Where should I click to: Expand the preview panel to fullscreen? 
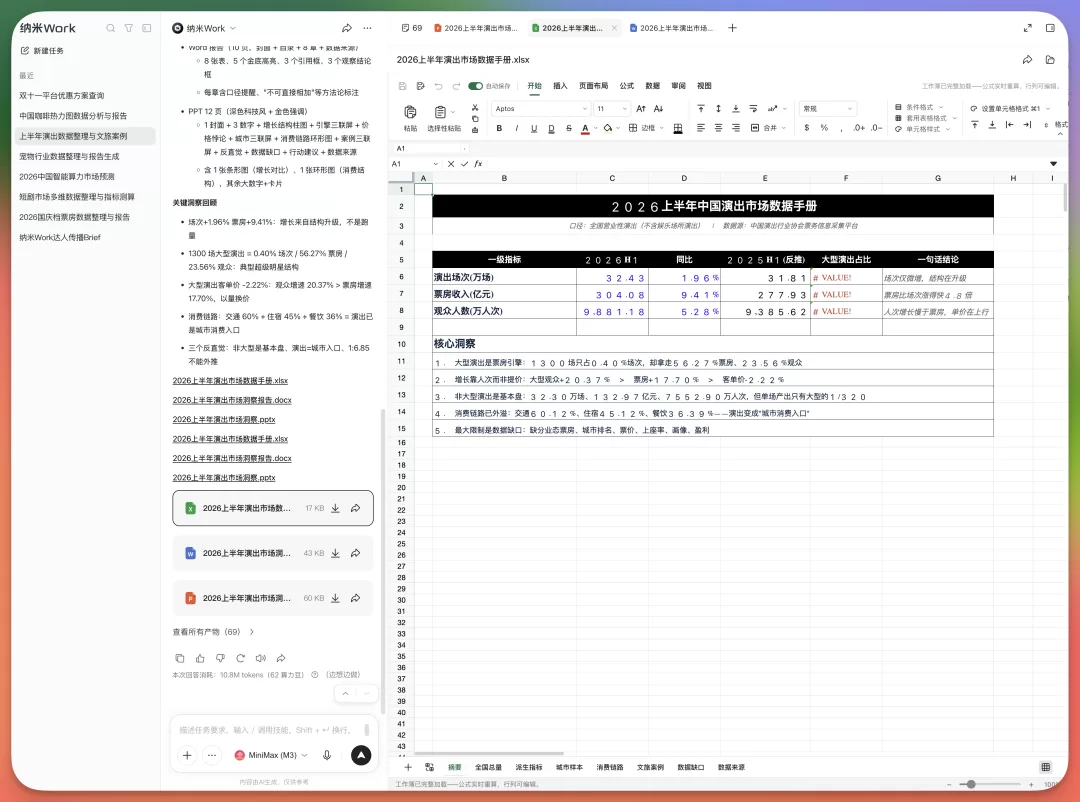click(1028, 28)
